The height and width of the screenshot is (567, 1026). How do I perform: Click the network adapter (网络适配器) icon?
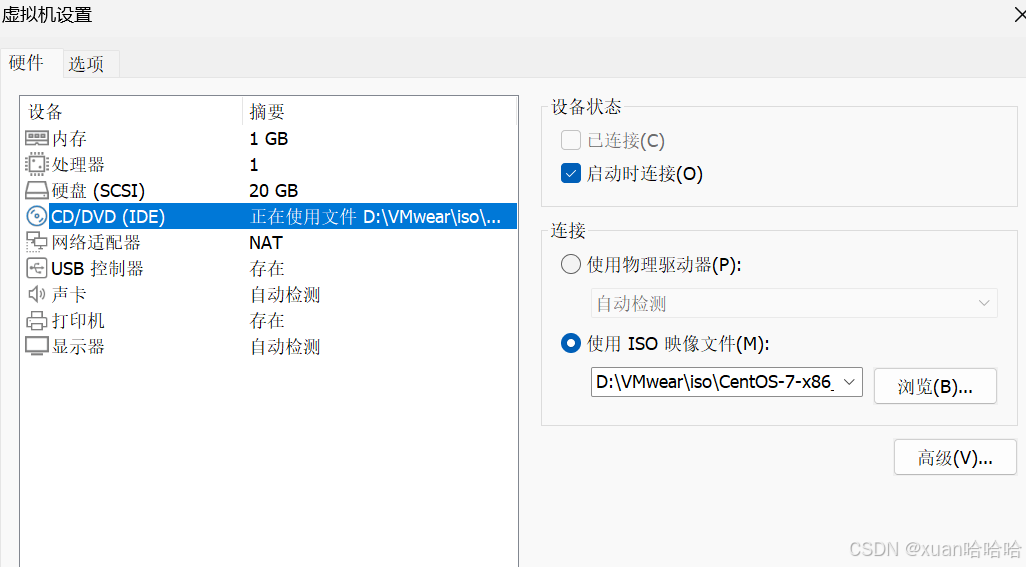pyautogui.click(x=37, y=242)
